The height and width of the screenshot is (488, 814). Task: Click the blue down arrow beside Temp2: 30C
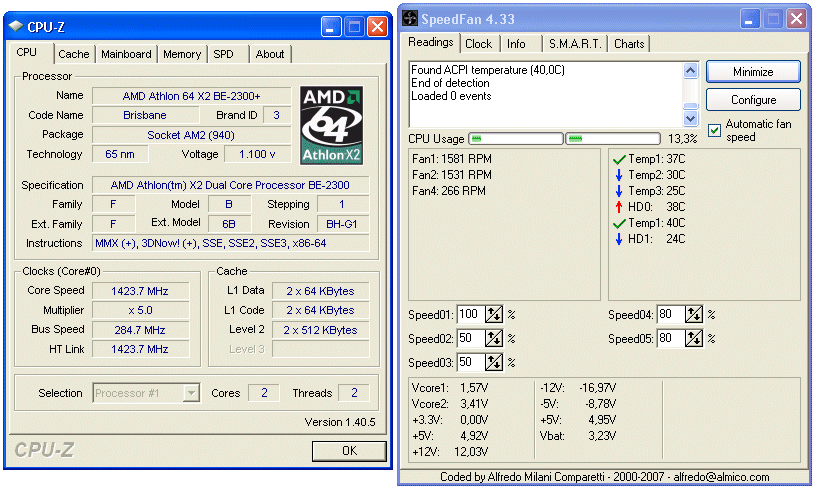(619, 175)
